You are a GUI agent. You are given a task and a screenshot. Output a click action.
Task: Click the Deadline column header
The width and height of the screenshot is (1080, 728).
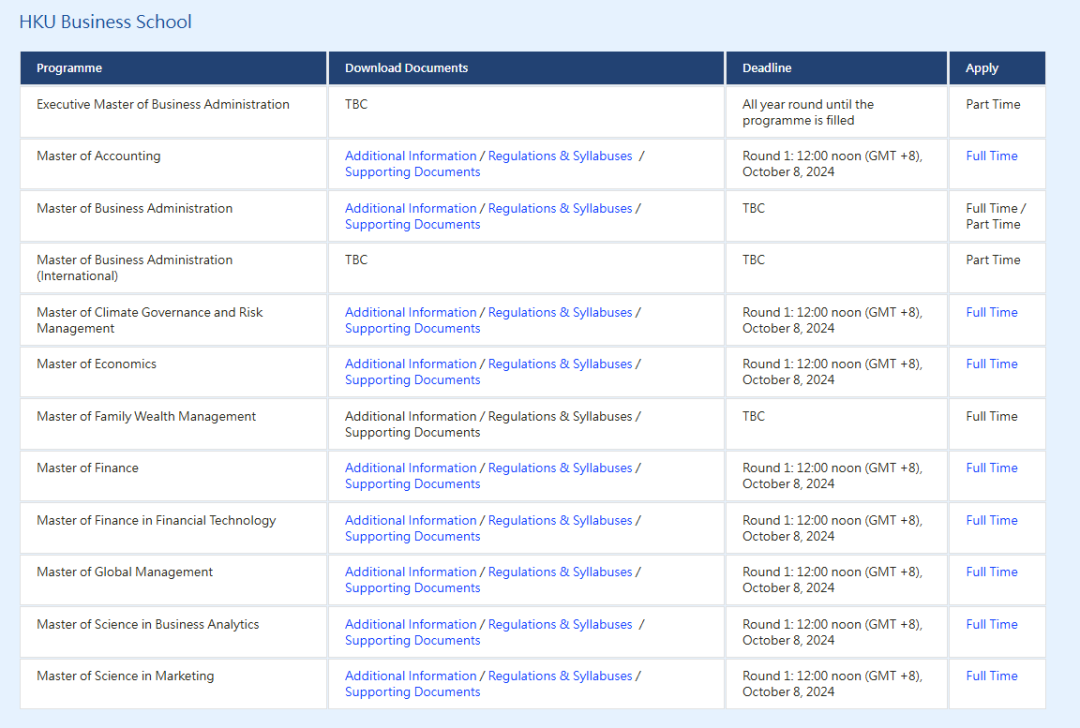point(766,68)
